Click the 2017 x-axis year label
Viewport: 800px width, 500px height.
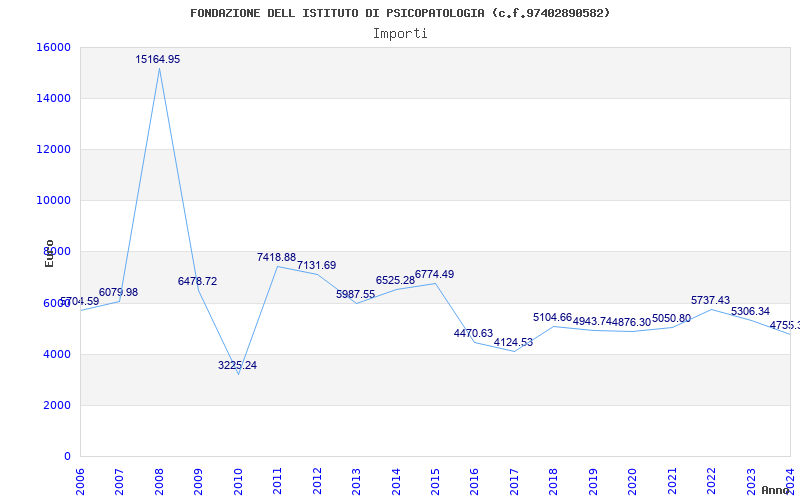[515, 481]
